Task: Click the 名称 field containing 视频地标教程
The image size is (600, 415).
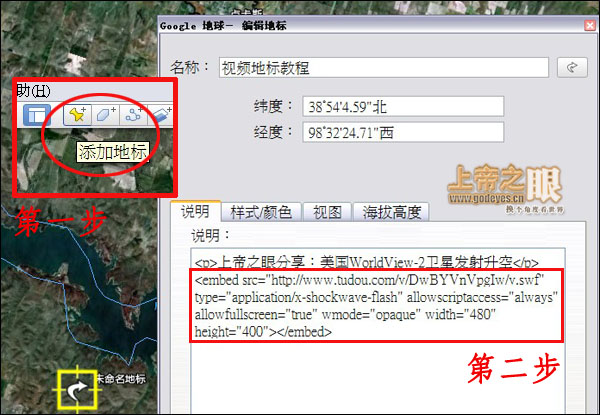Action: click(384, 68)
